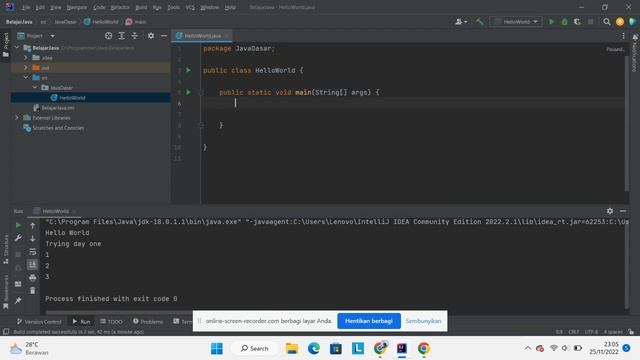
Task: Open run configuration wrench in Run panel
Action: tap(18, 238)
